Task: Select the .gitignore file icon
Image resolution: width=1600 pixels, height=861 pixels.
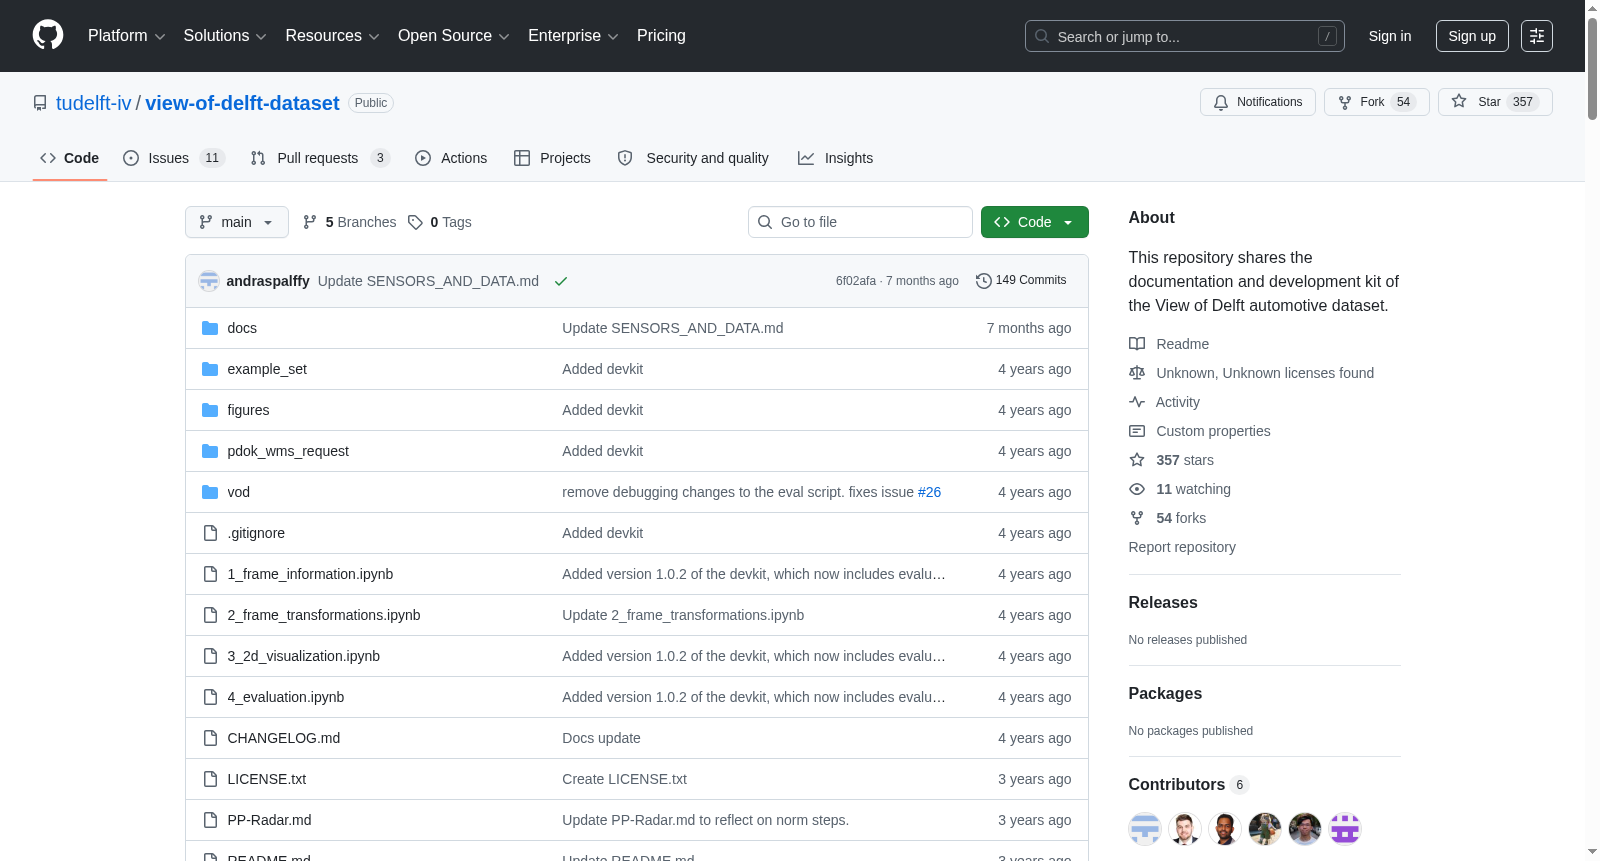Action: (210, 533)
